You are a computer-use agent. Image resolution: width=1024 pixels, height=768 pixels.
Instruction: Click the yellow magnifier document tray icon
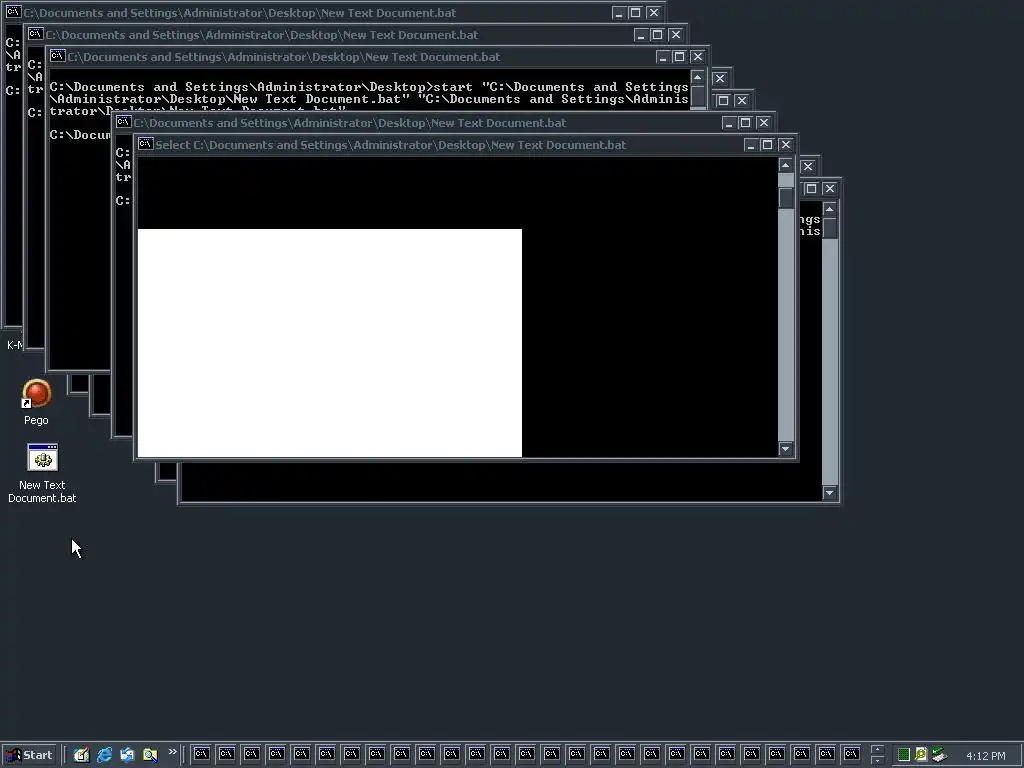[921, 755]
